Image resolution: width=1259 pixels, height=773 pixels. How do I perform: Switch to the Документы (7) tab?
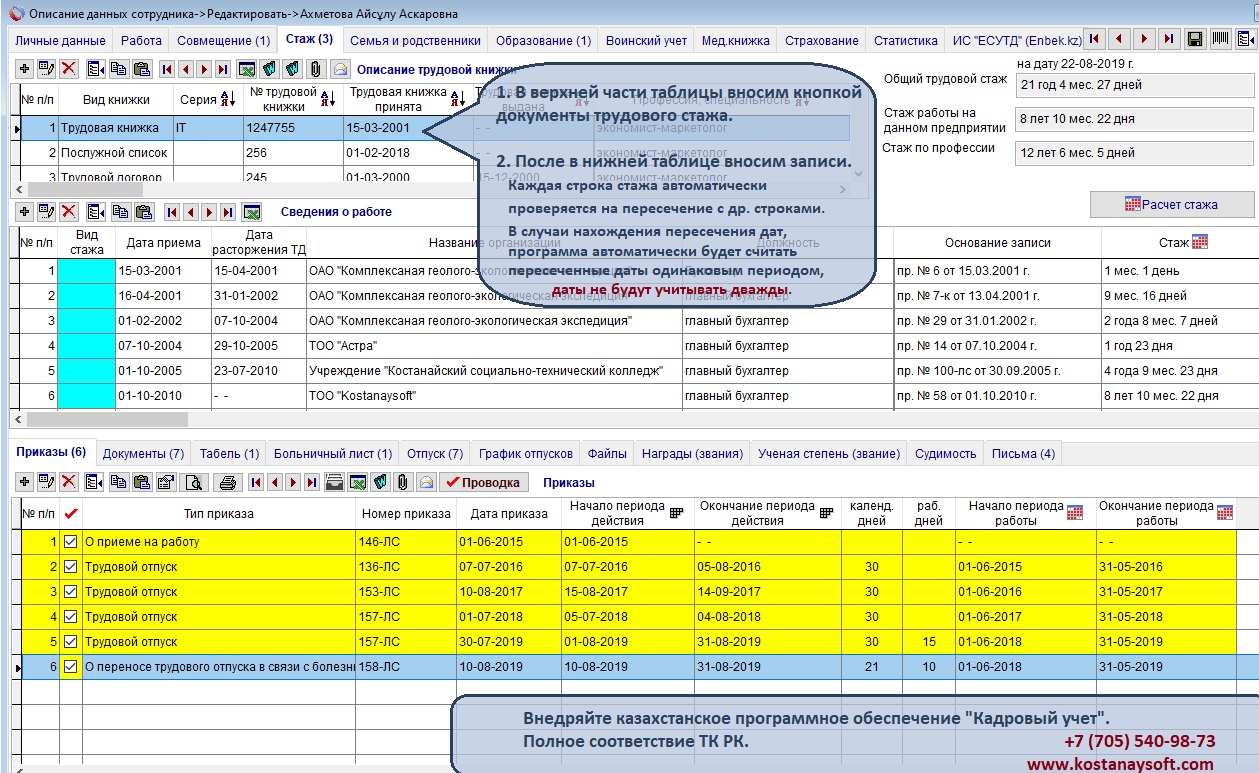143,454
